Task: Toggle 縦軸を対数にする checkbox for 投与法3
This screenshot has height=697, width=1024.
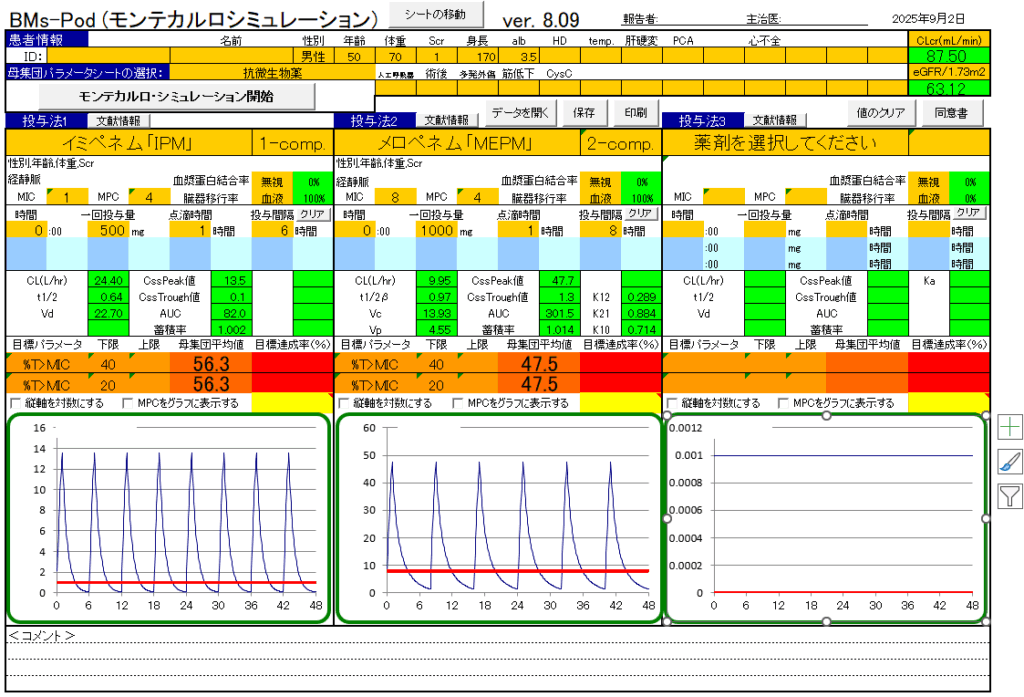Action: [x=671, y=403]
